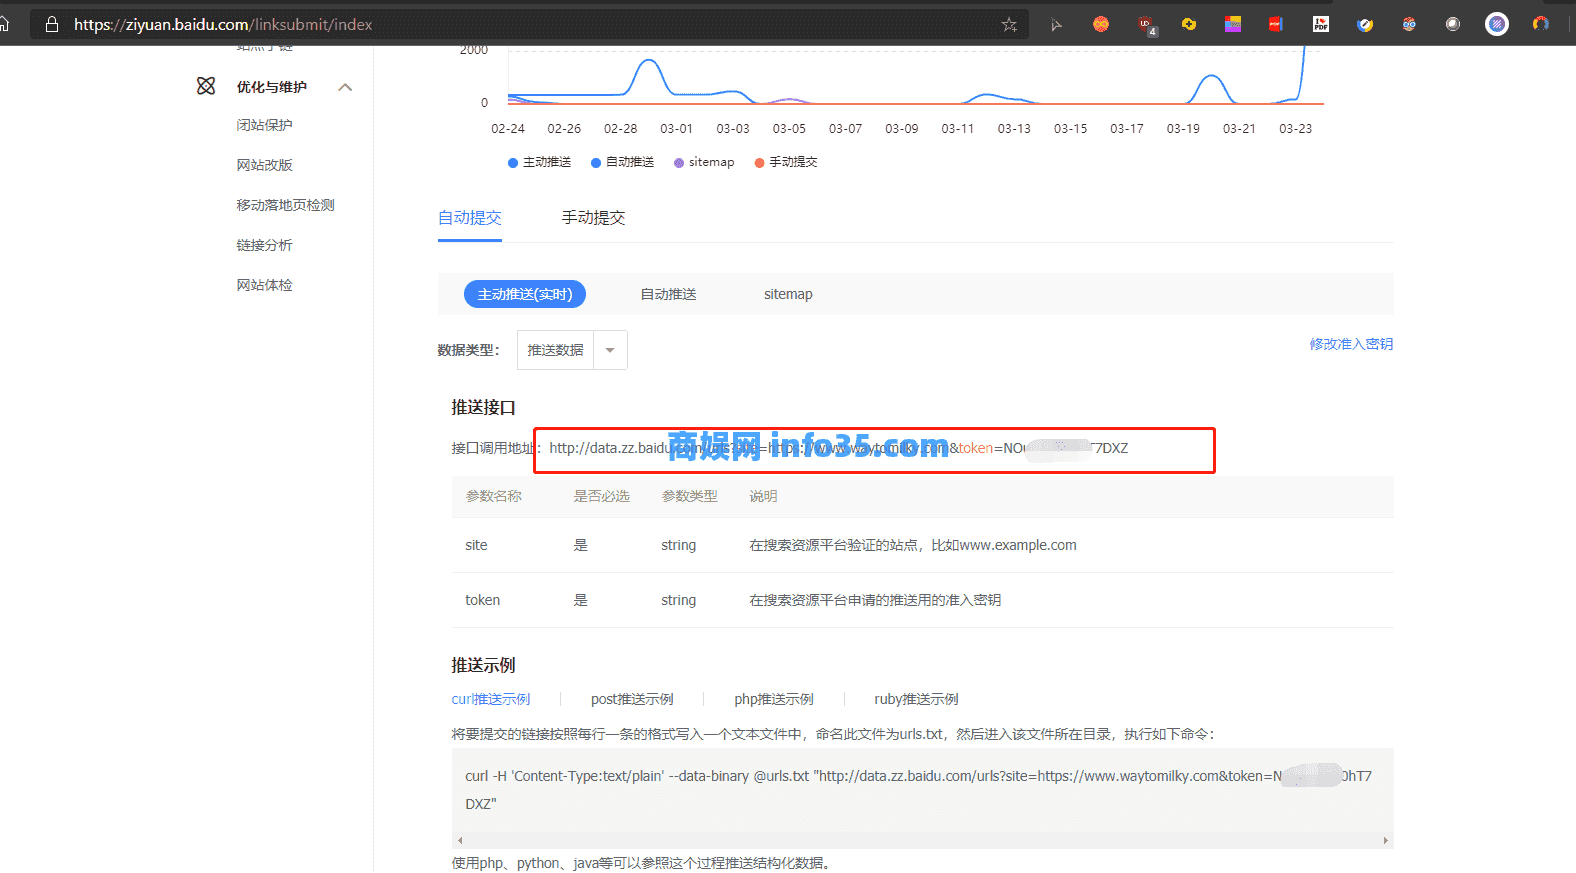Switch to the 自动提交 tab
The height and width of the screenshot is (873, 1576).
(x=470, y=218)
